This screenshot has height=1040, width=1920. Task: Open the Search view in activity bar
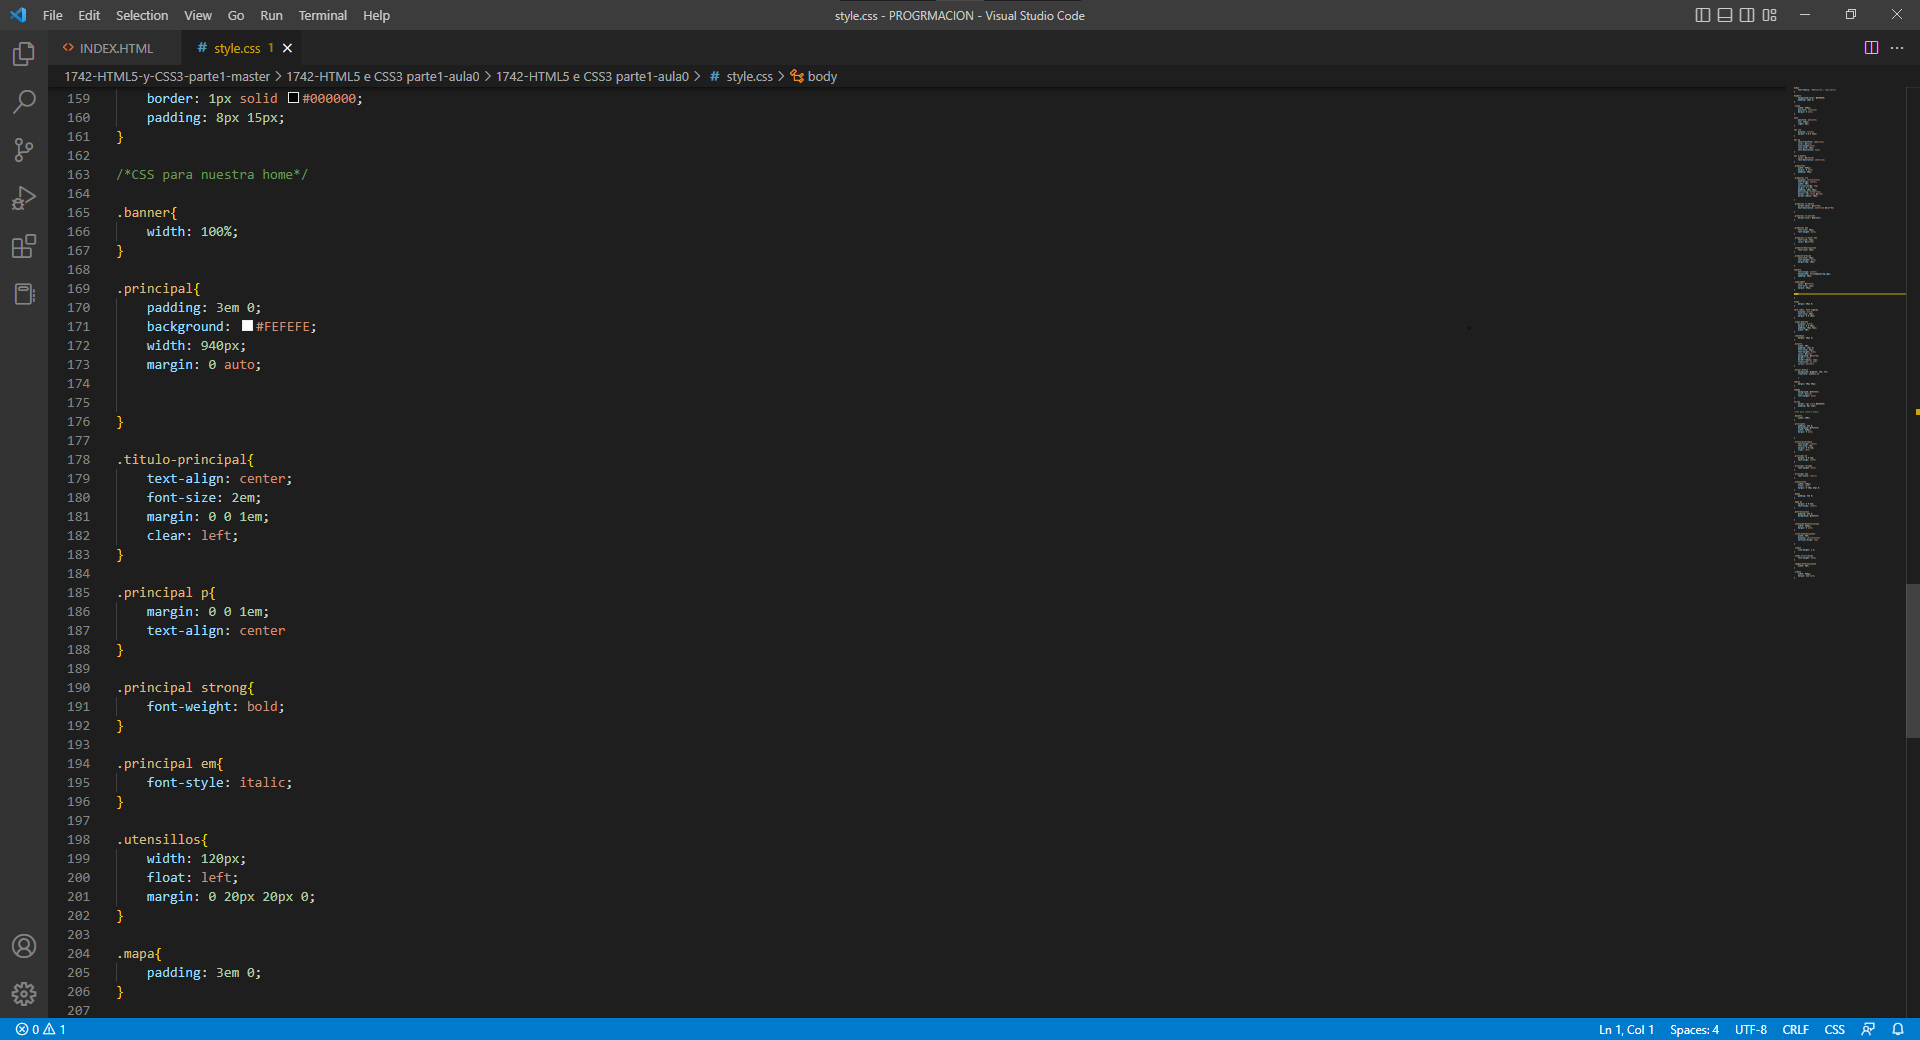point(24,102)
